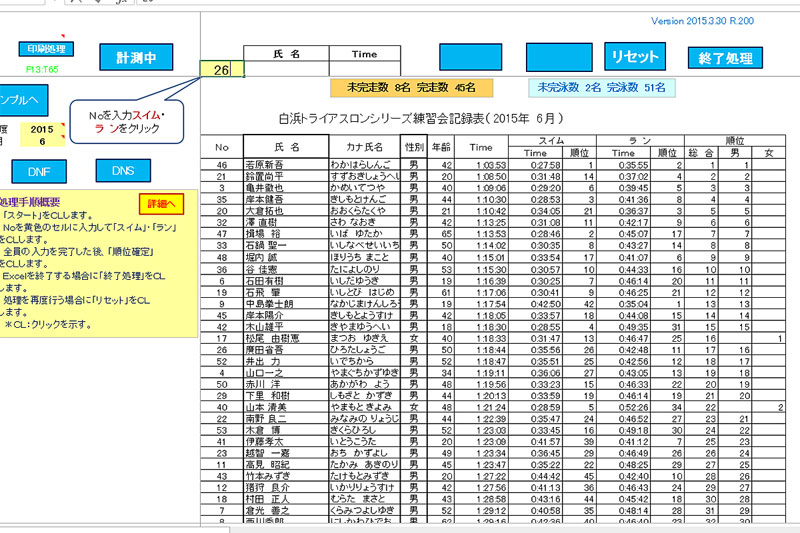Select the yellow No input cell showing 26
This screenshot has width=800, height=533.
222,70
